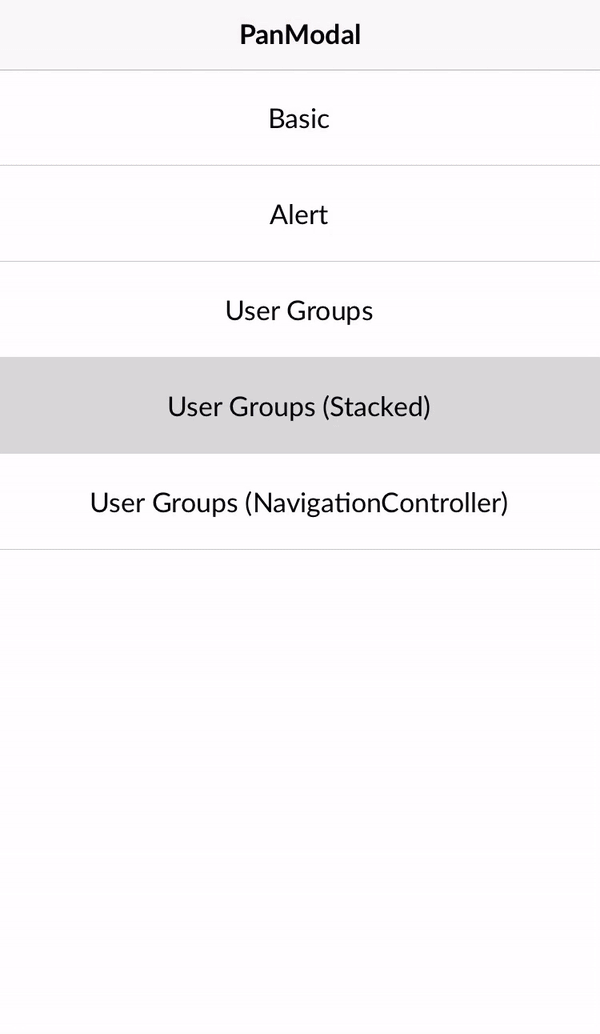Select User Groups (NavigationController) entry
The height and width of the screenshot is (1034, 600).
(x=299, y=502)
